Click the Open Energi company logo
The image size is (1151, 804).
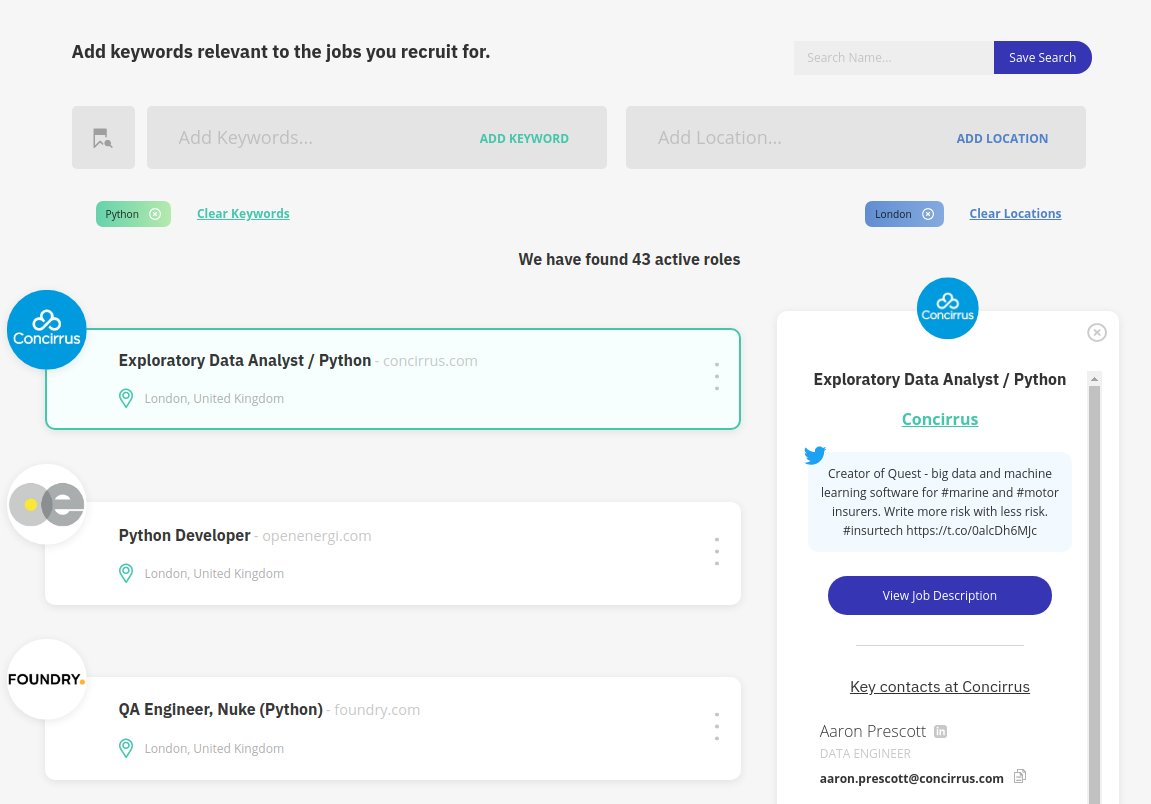47,504
